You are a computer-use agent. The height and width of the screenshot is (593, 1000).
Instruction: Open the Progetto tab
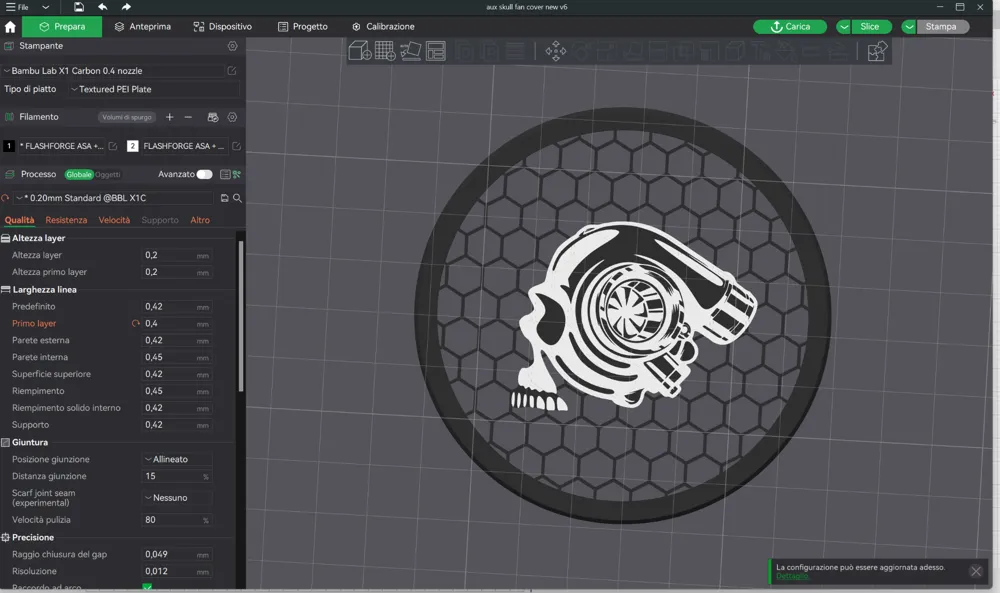click(303, 27)
